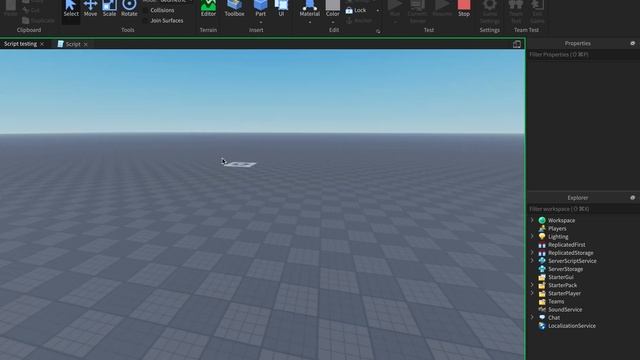Open Game Settings

490,11
